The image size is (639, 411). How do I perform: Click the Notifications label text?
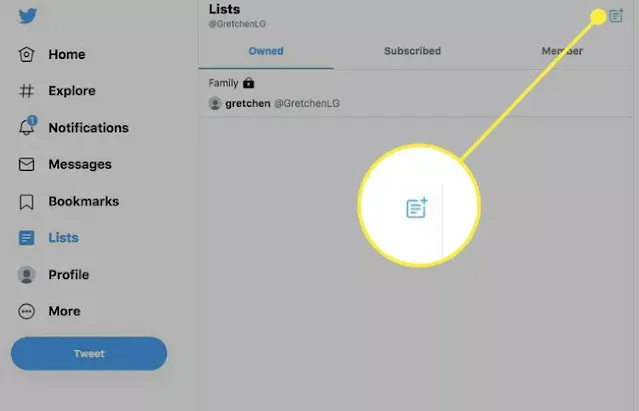tap(88, 128)
